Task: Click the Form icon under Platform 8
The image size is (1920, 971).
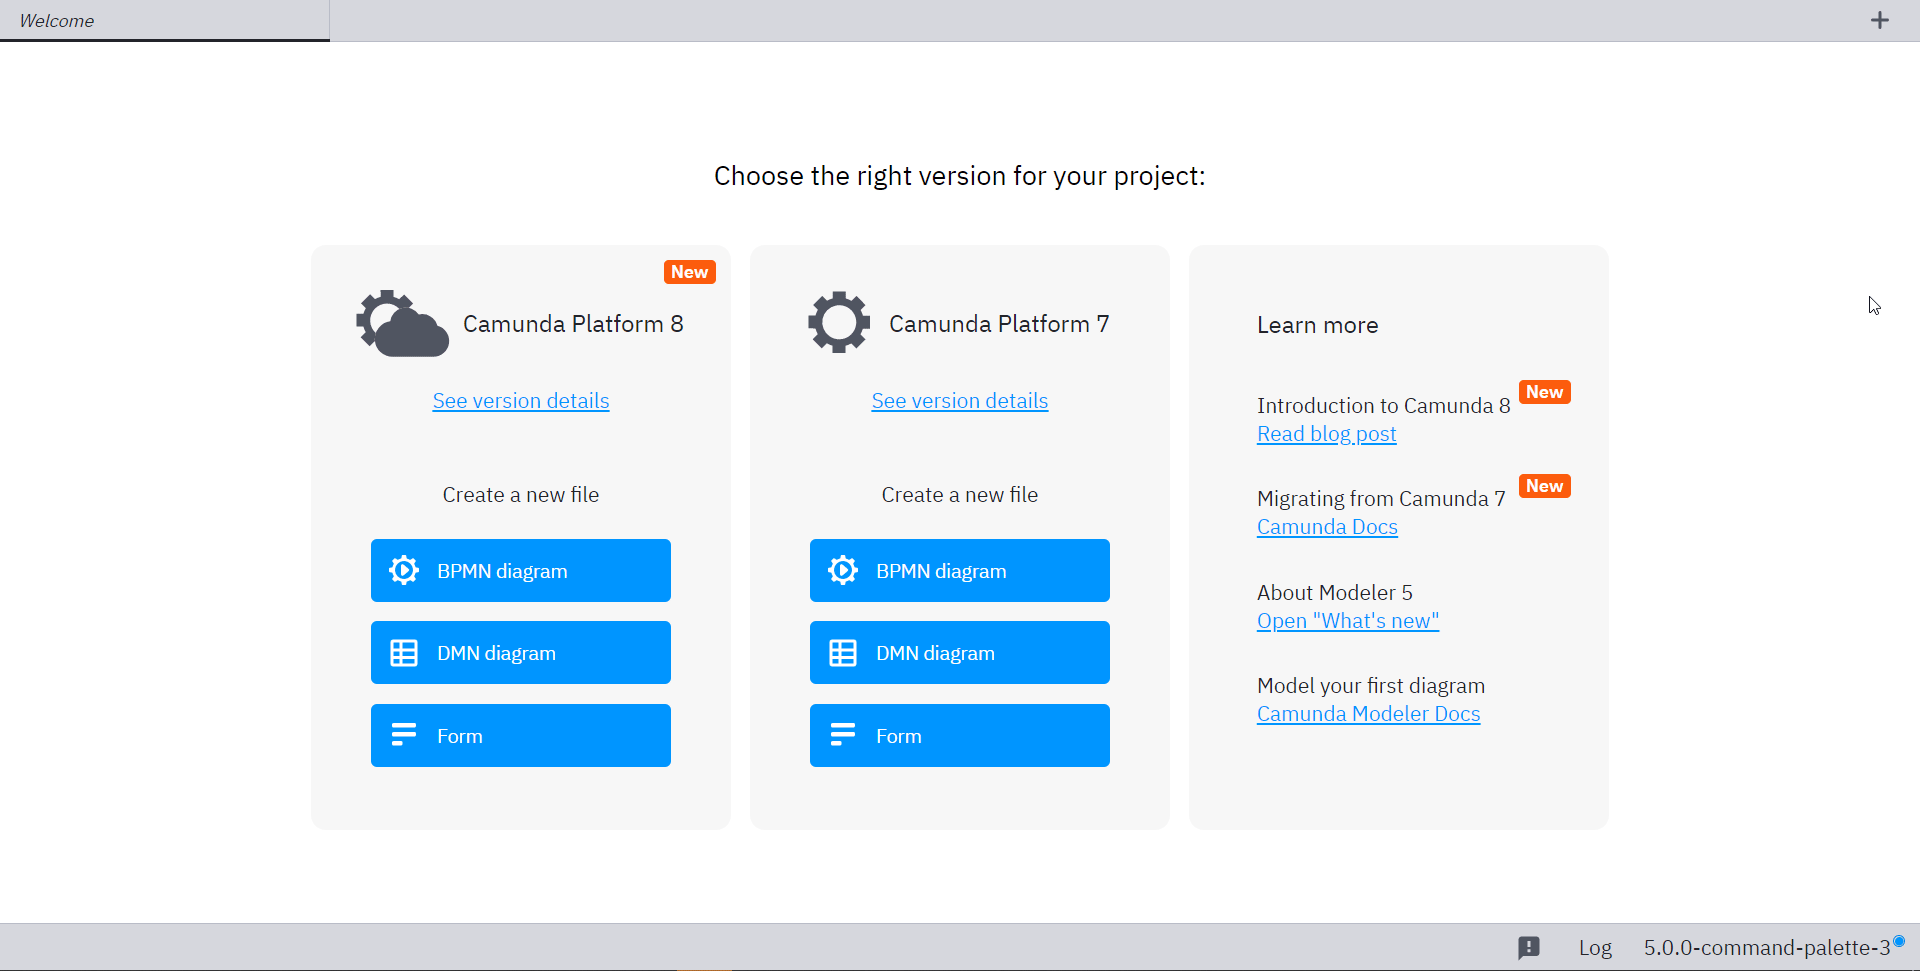Action: pos(403,735)
